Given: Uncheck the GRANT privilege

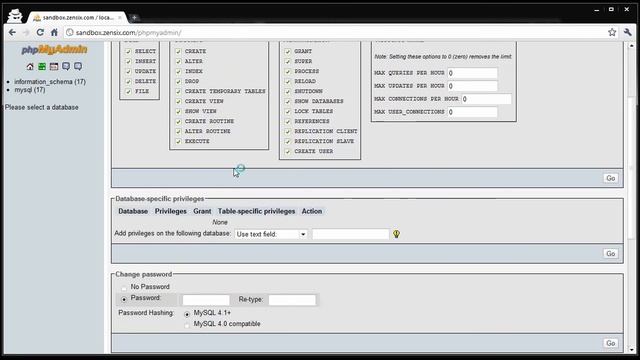Looking at the screenshot, I should [288, 51].
